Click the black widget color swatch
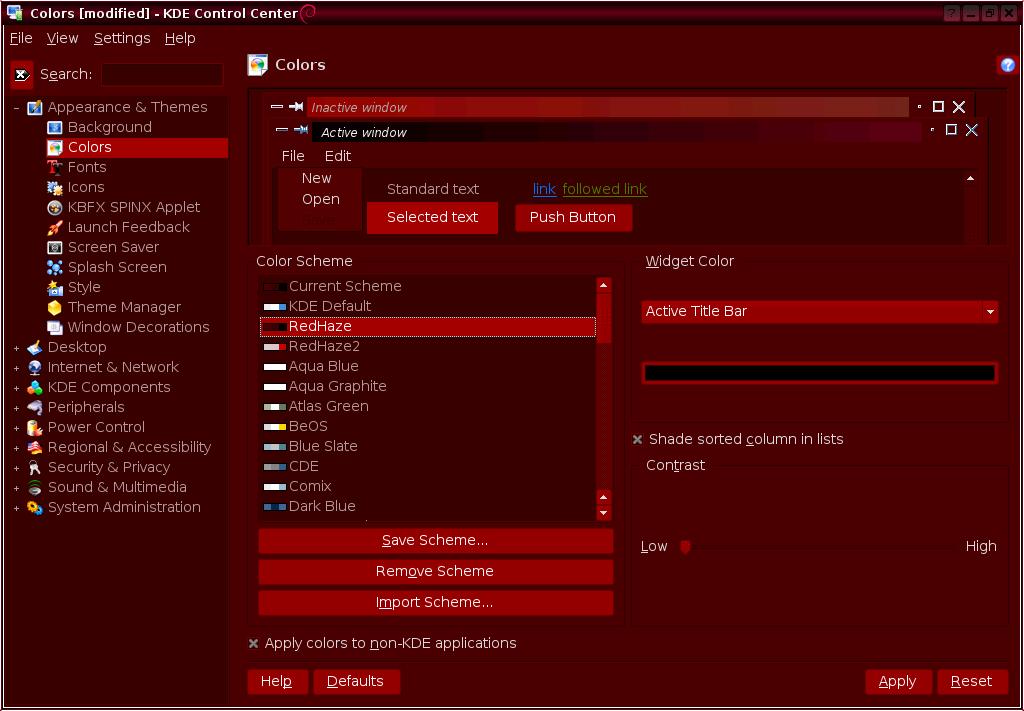Viewport: 1024px width, 711px height. (x=820, y=373)
